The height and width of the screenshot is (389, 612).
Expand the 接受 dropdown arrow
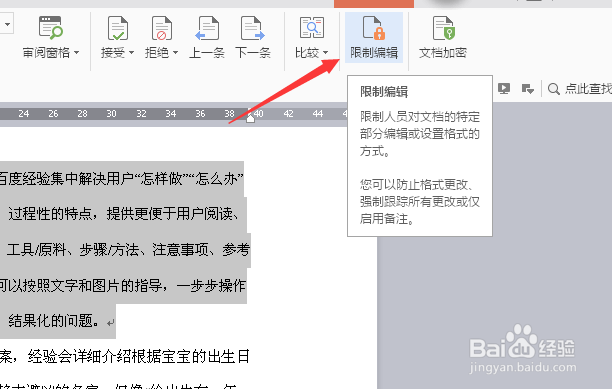coord(131,52)
